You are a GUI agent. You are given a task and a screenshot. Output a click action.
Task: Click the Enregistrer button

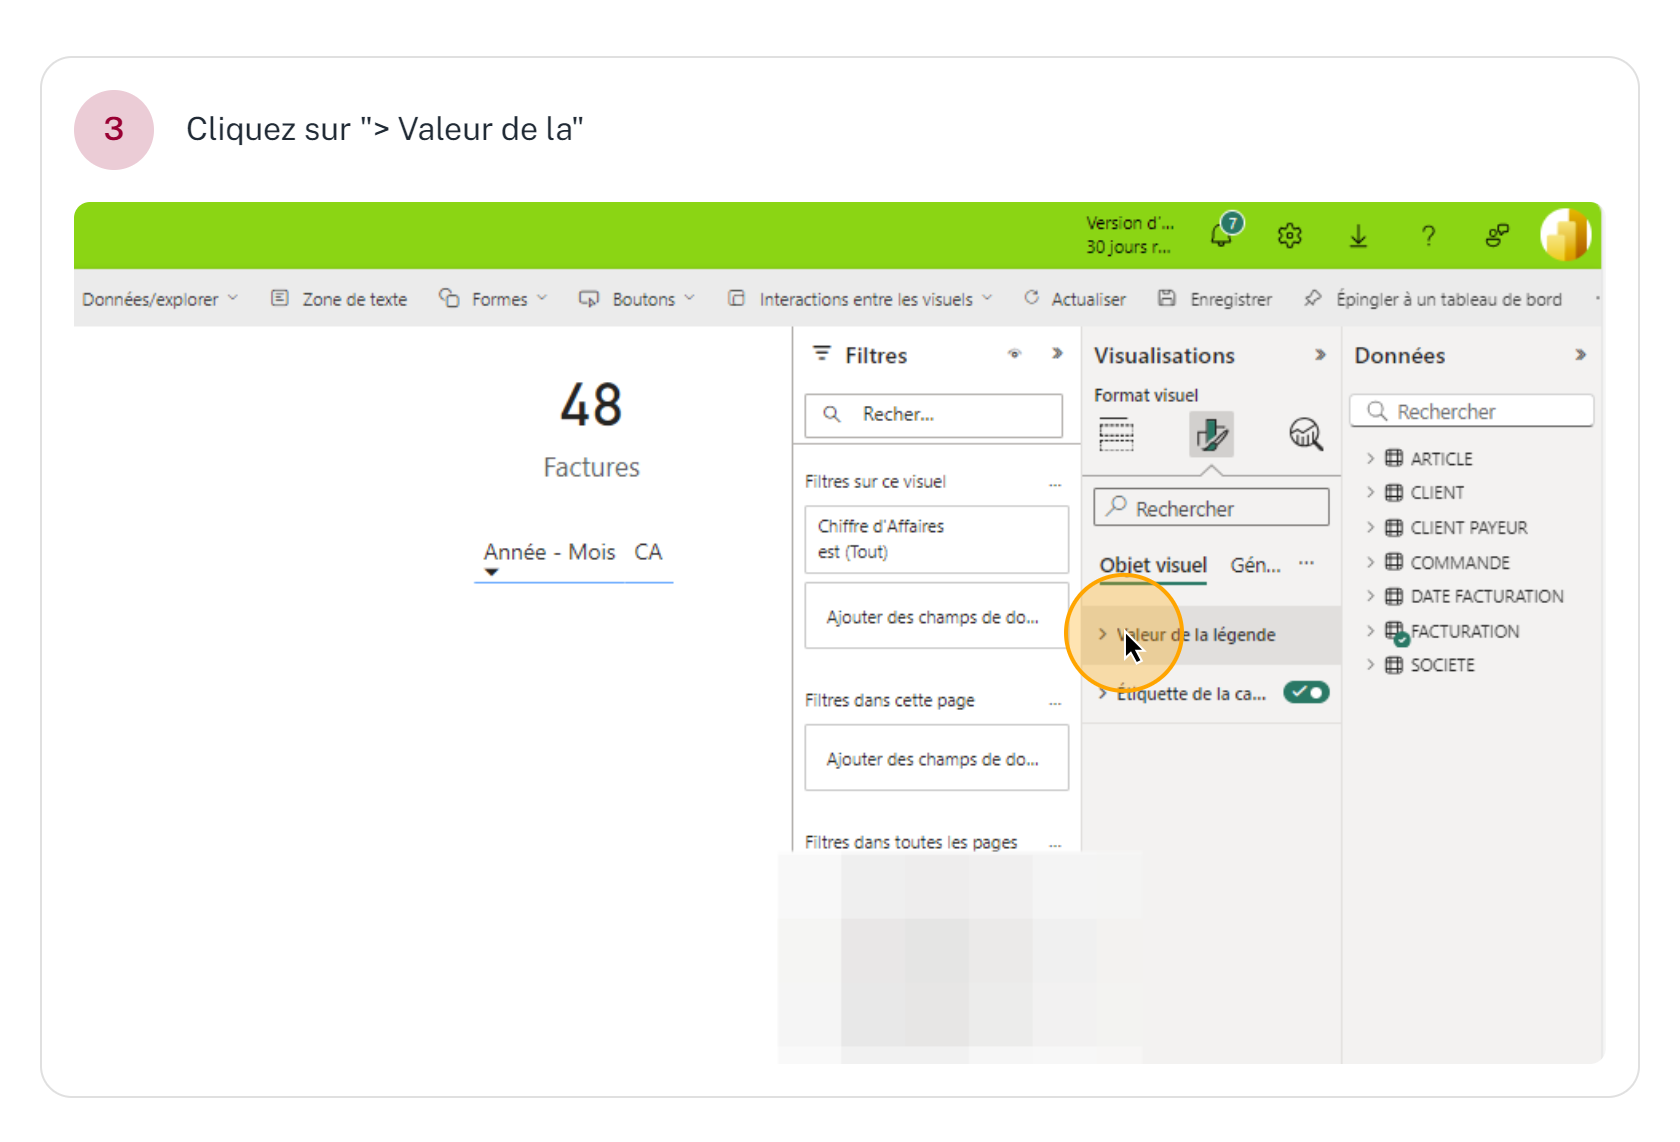[x=1215, y=299]
